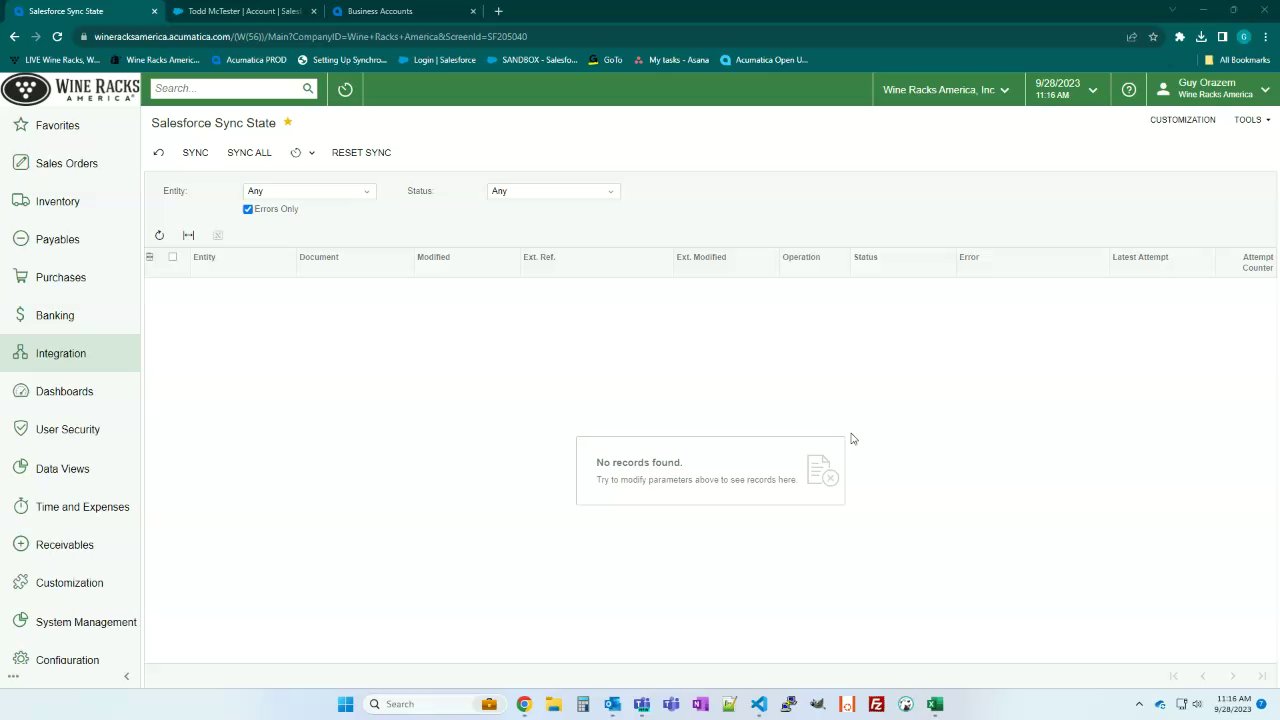Reload the browser page
The width and height of the screenshot is (1280, 720).
point(57,37)
